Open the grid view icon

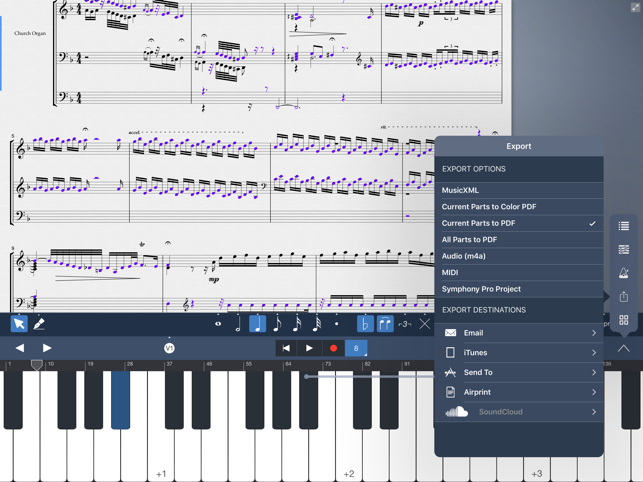click(x=624, y=321)
